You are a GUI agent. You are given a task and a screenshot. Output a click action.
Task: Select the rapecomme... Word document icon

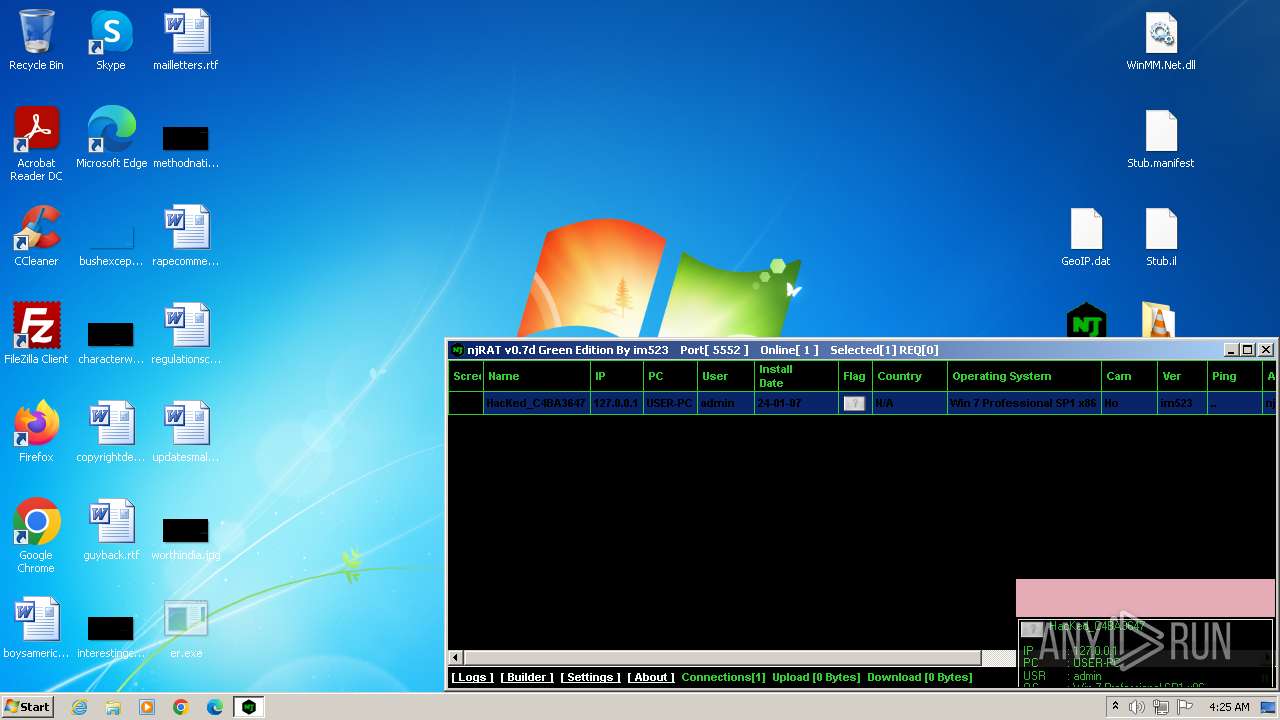click(x=186, y=236)
